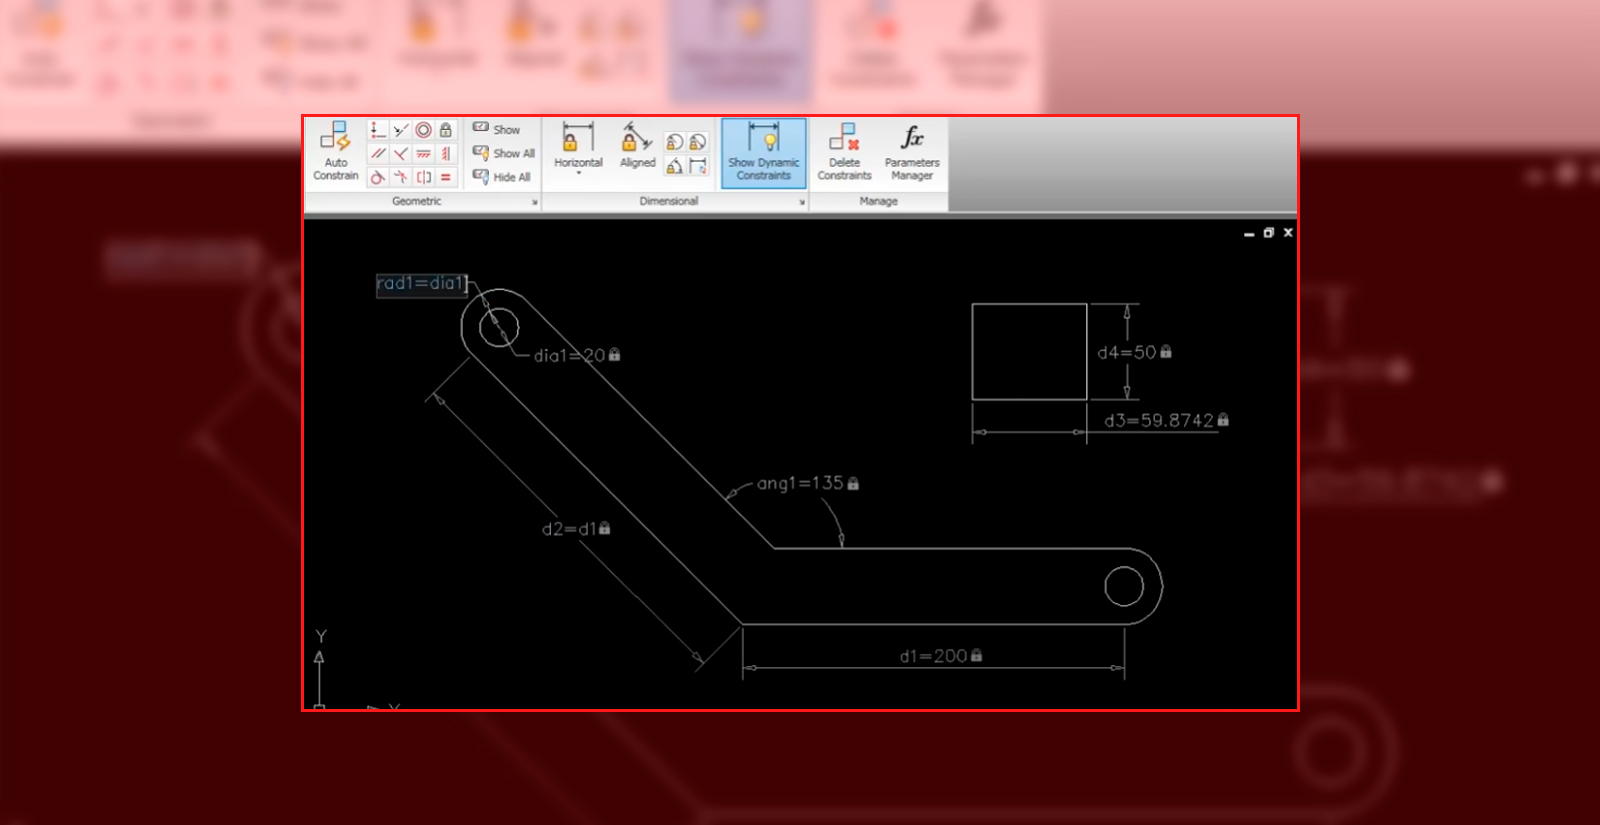Apply the Tangent constraint
The height and width of the screenshot is (825, 1600).
coord(378,178)
